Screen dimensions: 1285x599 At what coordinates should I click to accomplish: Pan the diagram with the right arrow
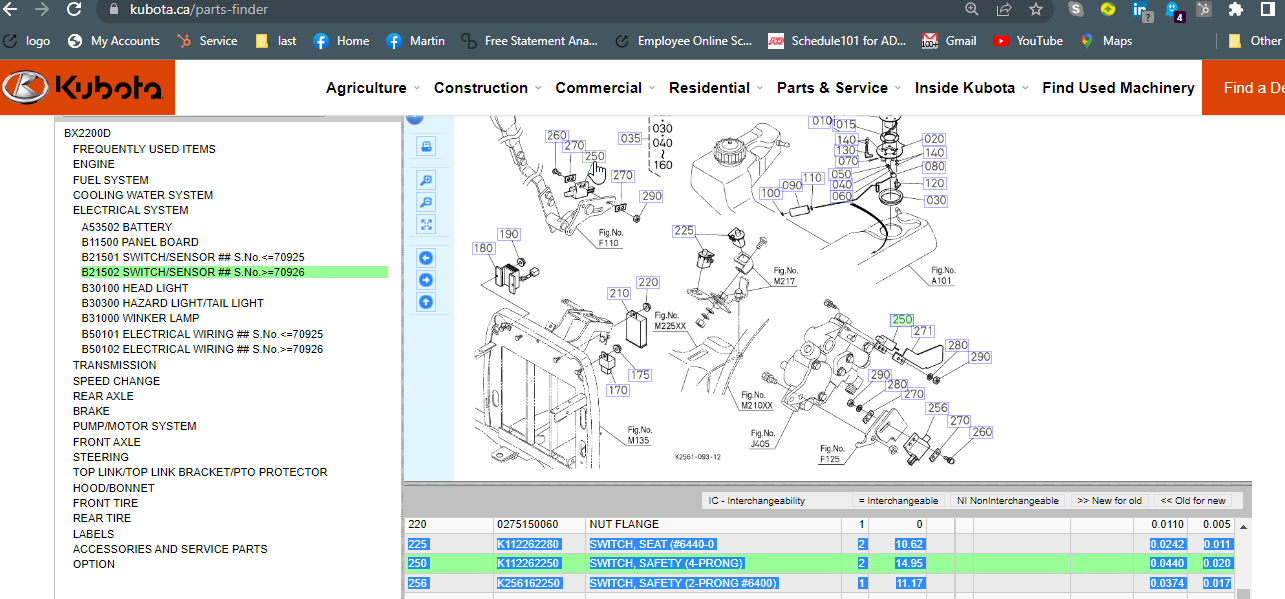pos(426,280)
